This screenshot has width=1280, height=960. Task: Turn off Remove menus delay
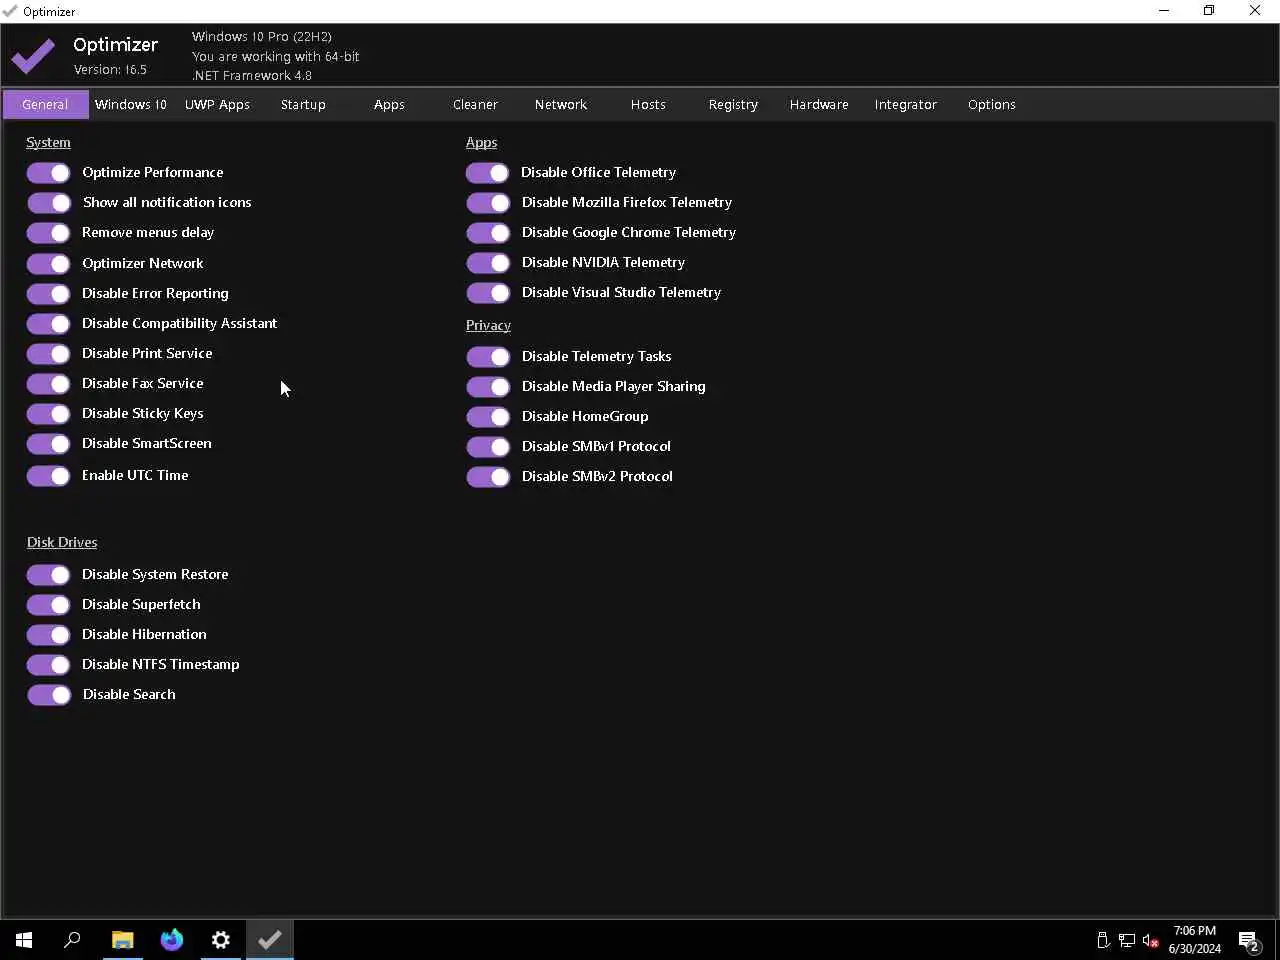(48, 233)
